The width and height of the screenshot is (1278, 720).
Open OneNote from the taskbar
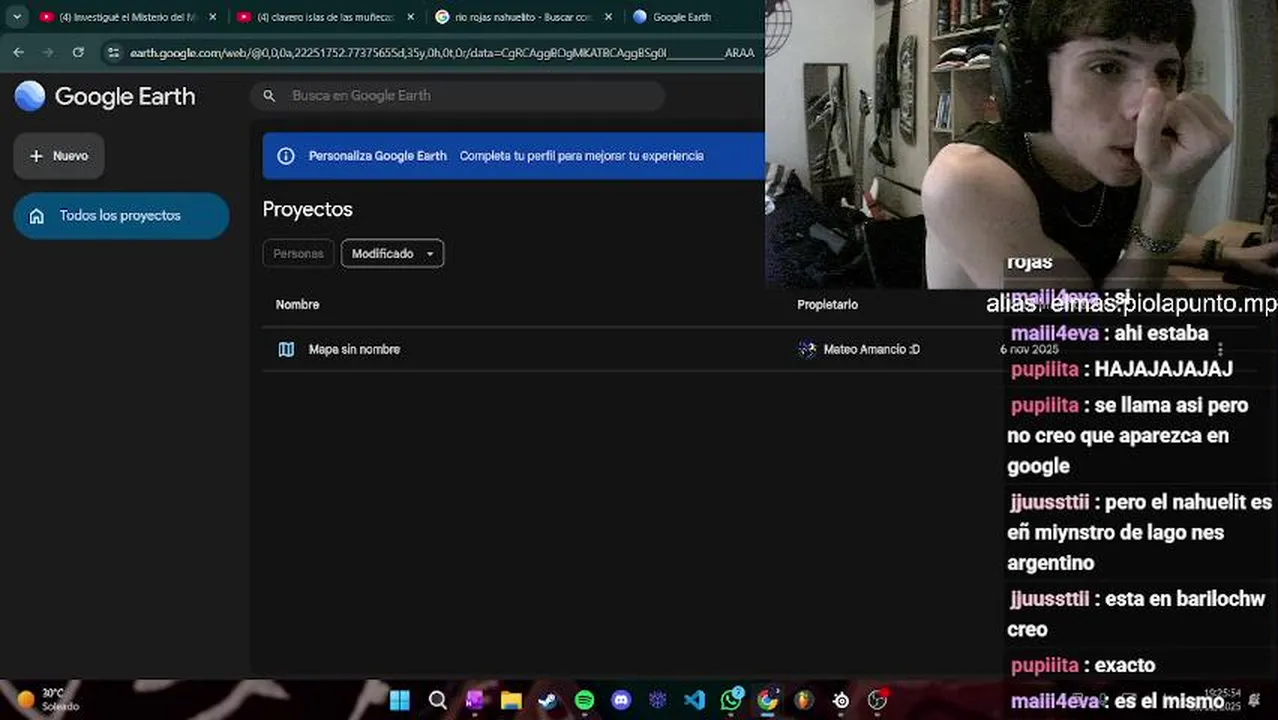click(474, 700)
